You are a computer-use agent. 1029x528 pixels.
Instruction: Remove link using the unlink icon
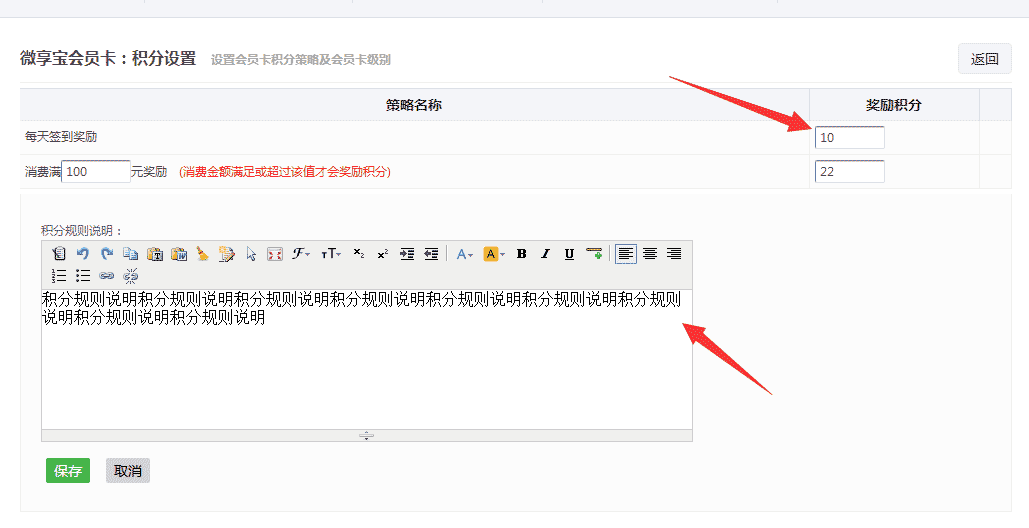130,276
